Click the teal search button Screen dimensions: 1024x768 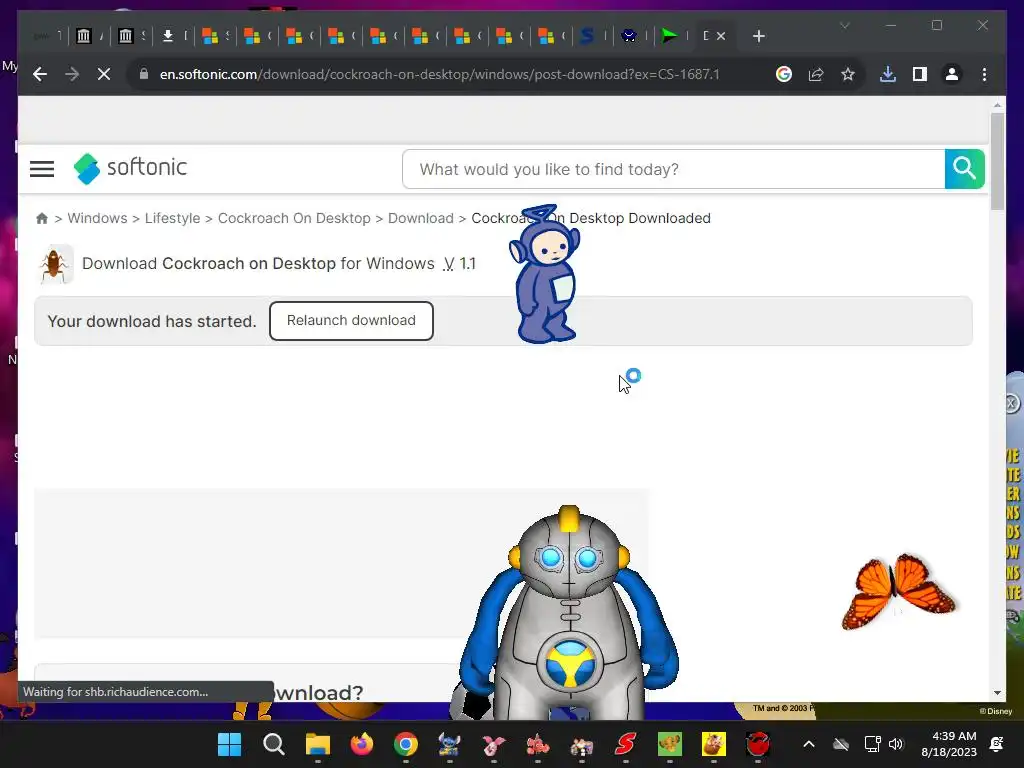coord(965,169)
